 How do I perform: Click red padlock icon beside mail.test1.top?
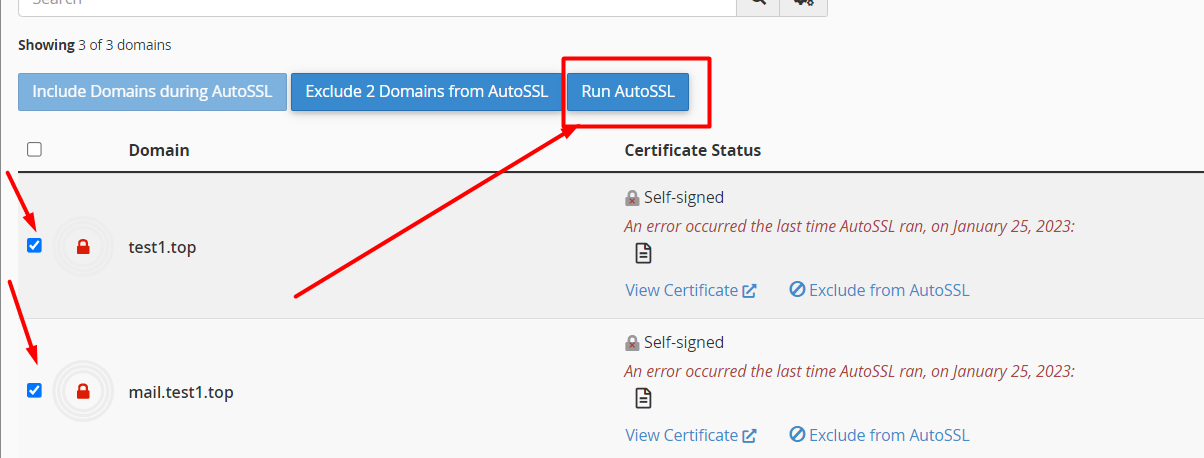83,392
